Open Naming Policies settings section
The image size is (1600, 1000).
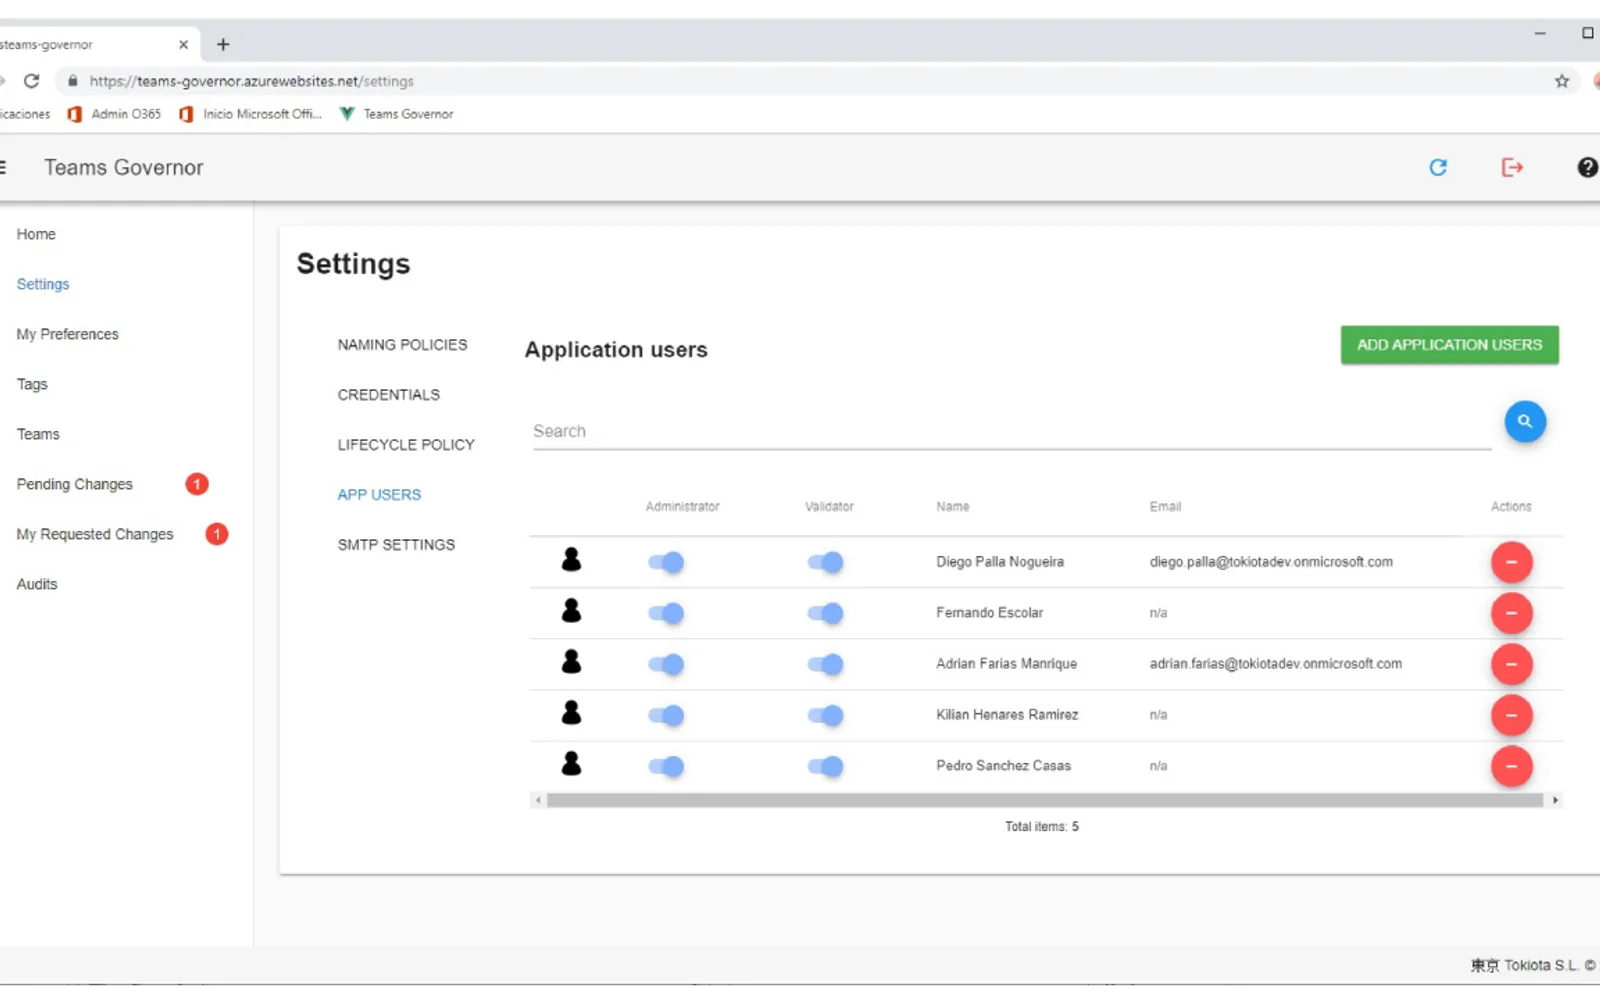(402, 345)
